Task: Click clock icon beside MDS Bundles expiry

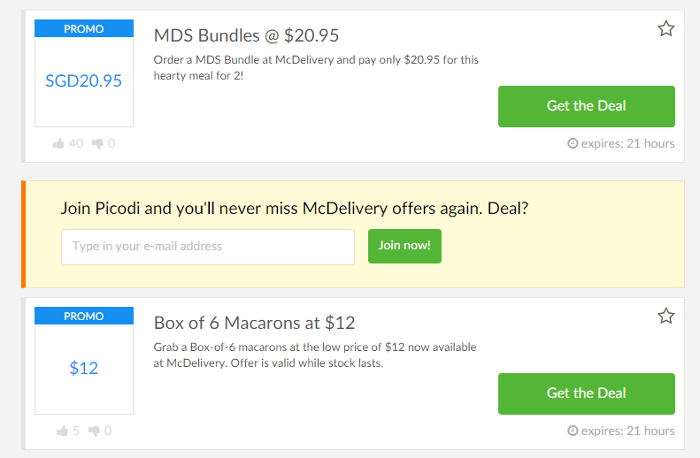Action: click(572, 144)
